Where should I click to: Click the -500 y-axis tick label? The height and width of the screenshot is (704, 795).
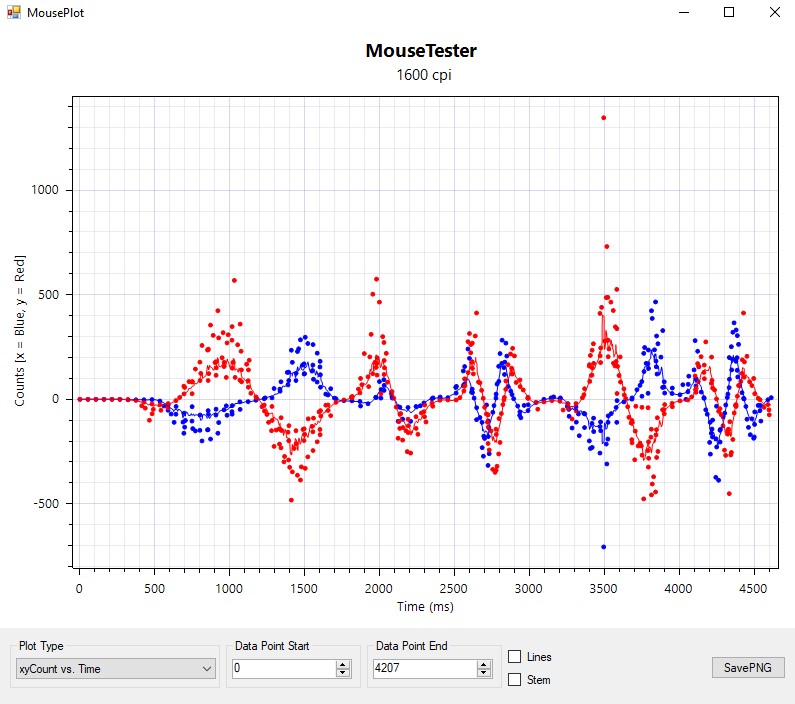[46, 503]
